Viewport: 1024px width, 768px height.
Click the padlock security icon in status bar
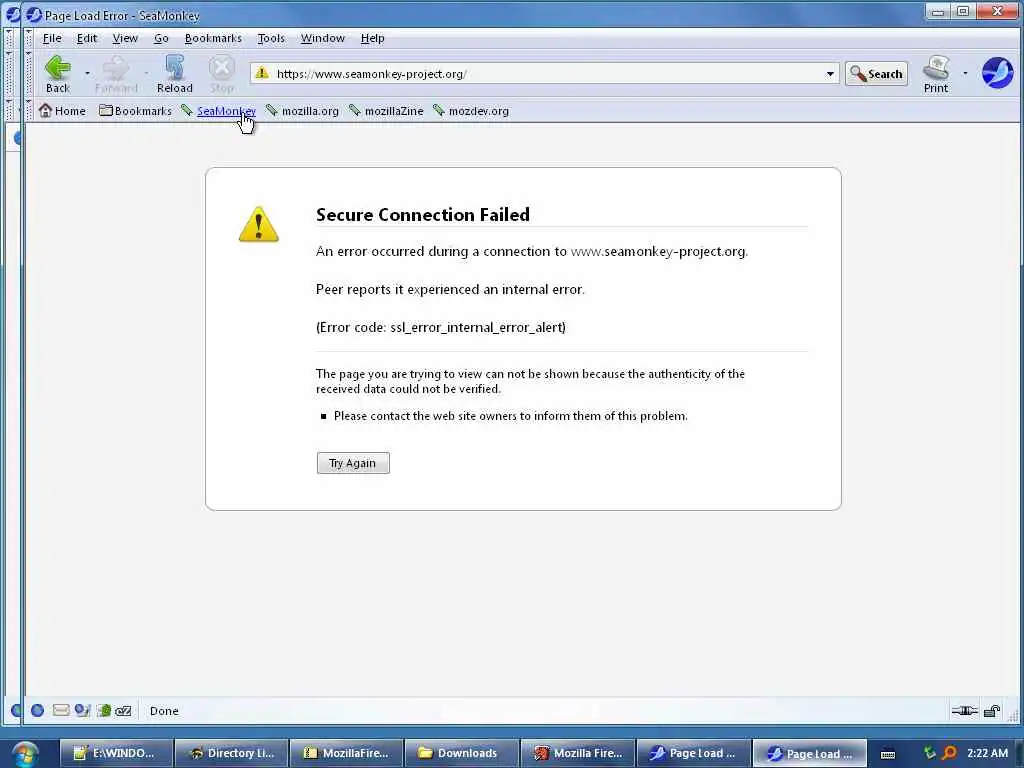coord(992,711)
